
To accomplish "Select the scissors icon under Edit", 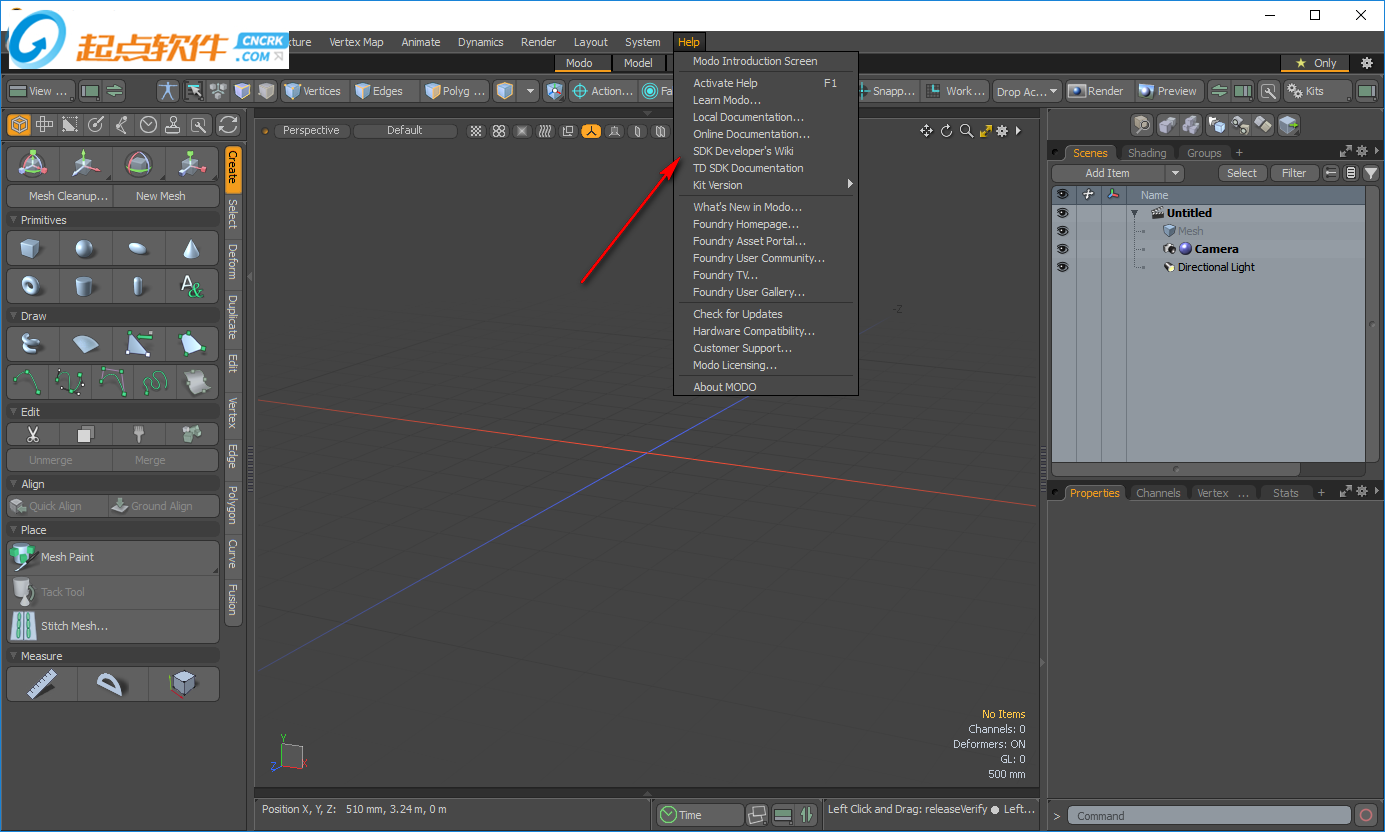I will point(32,434).
